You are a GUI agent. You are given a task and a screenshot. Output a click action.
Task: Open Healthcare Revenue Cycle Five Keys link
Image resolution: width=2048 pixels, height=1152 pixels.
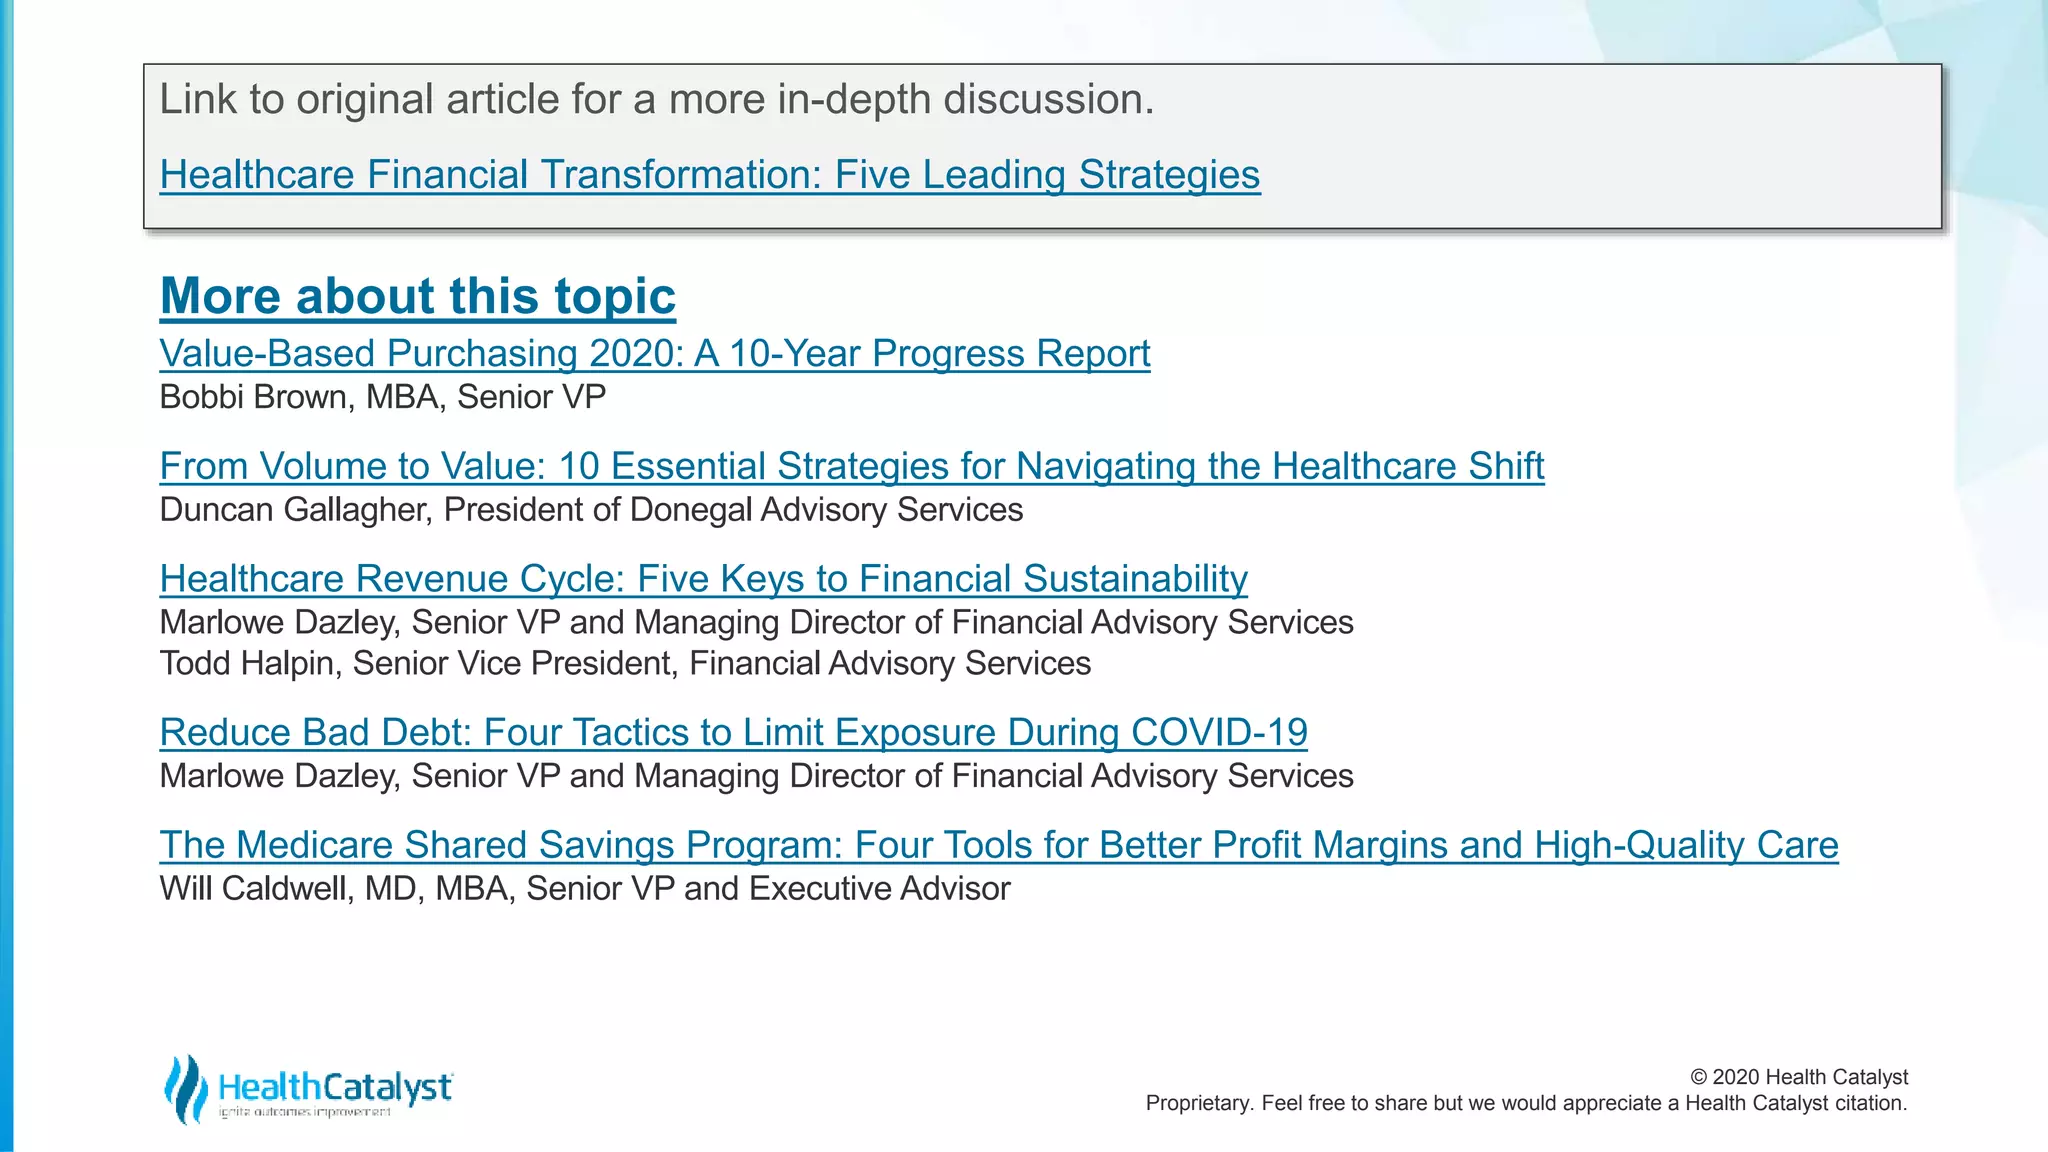click(x=703, y=580)
